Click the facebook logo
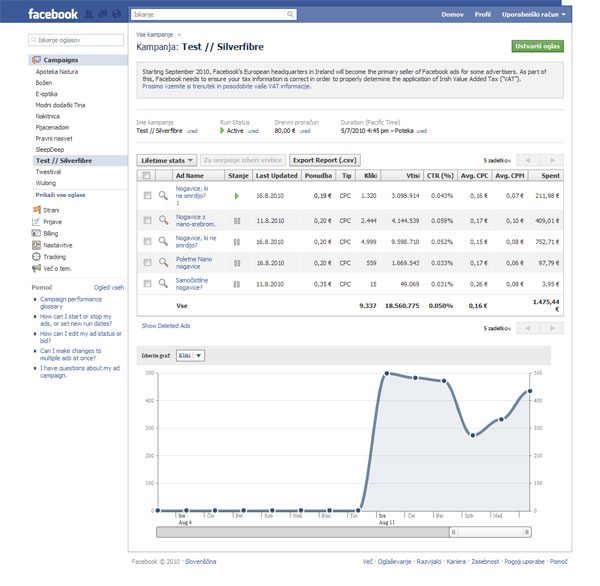Viewport: 600px width, 586px height. click(x=53, y=14)
